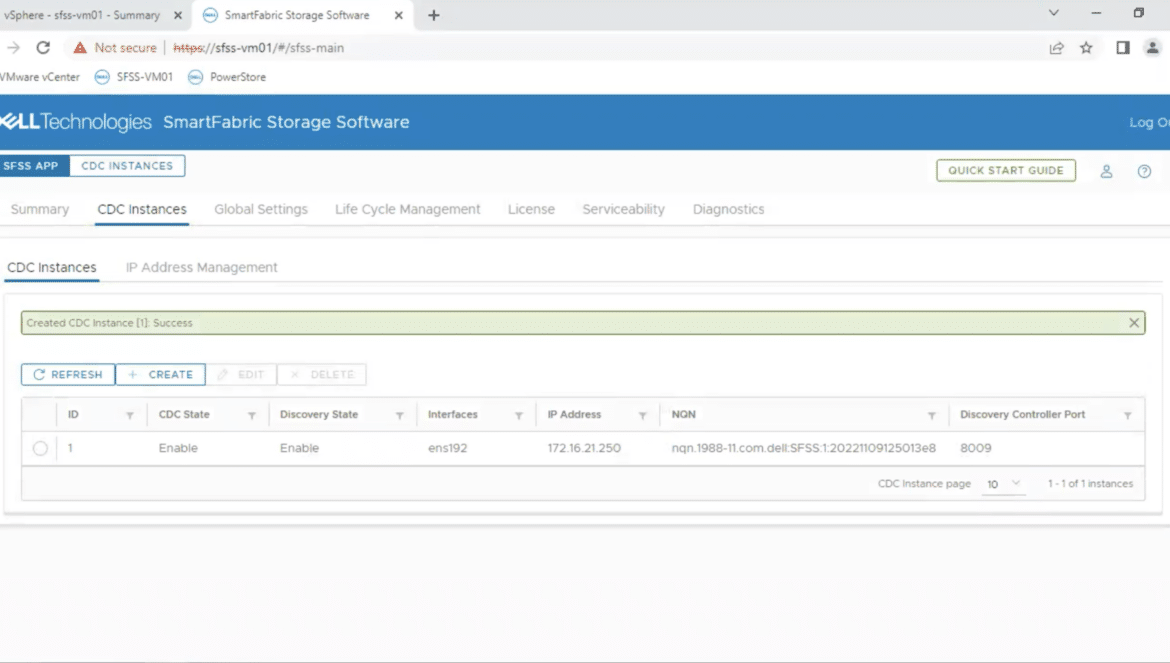Screen dimensions: 1170x663
Task: Dismiss the Created CDC Instance success banner
Action: [x=1134, y=323]
